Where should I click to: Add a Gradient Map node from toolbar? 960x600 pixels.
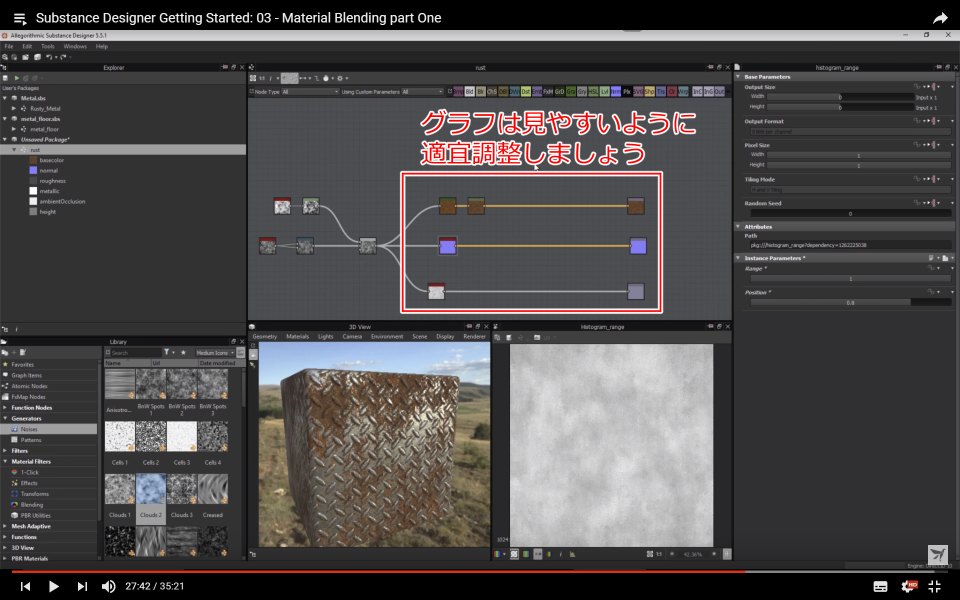click(x=571, y=92)
